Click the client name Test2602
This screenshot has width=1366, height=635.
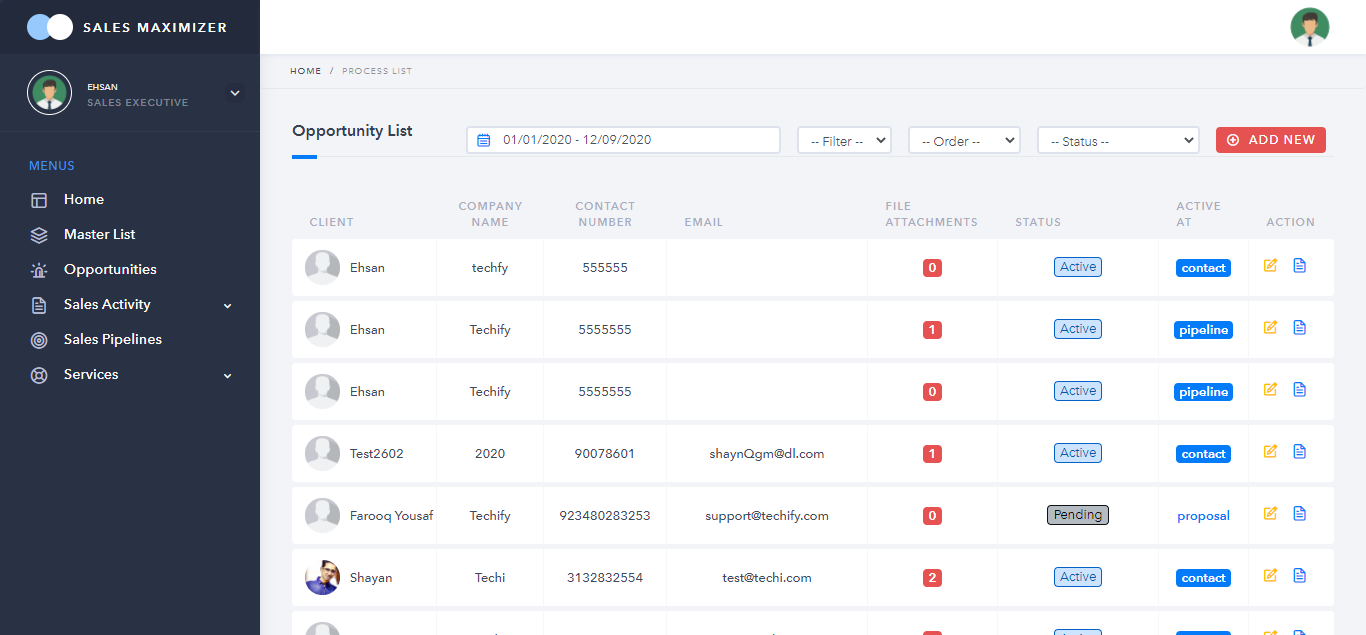pos(377,454)
